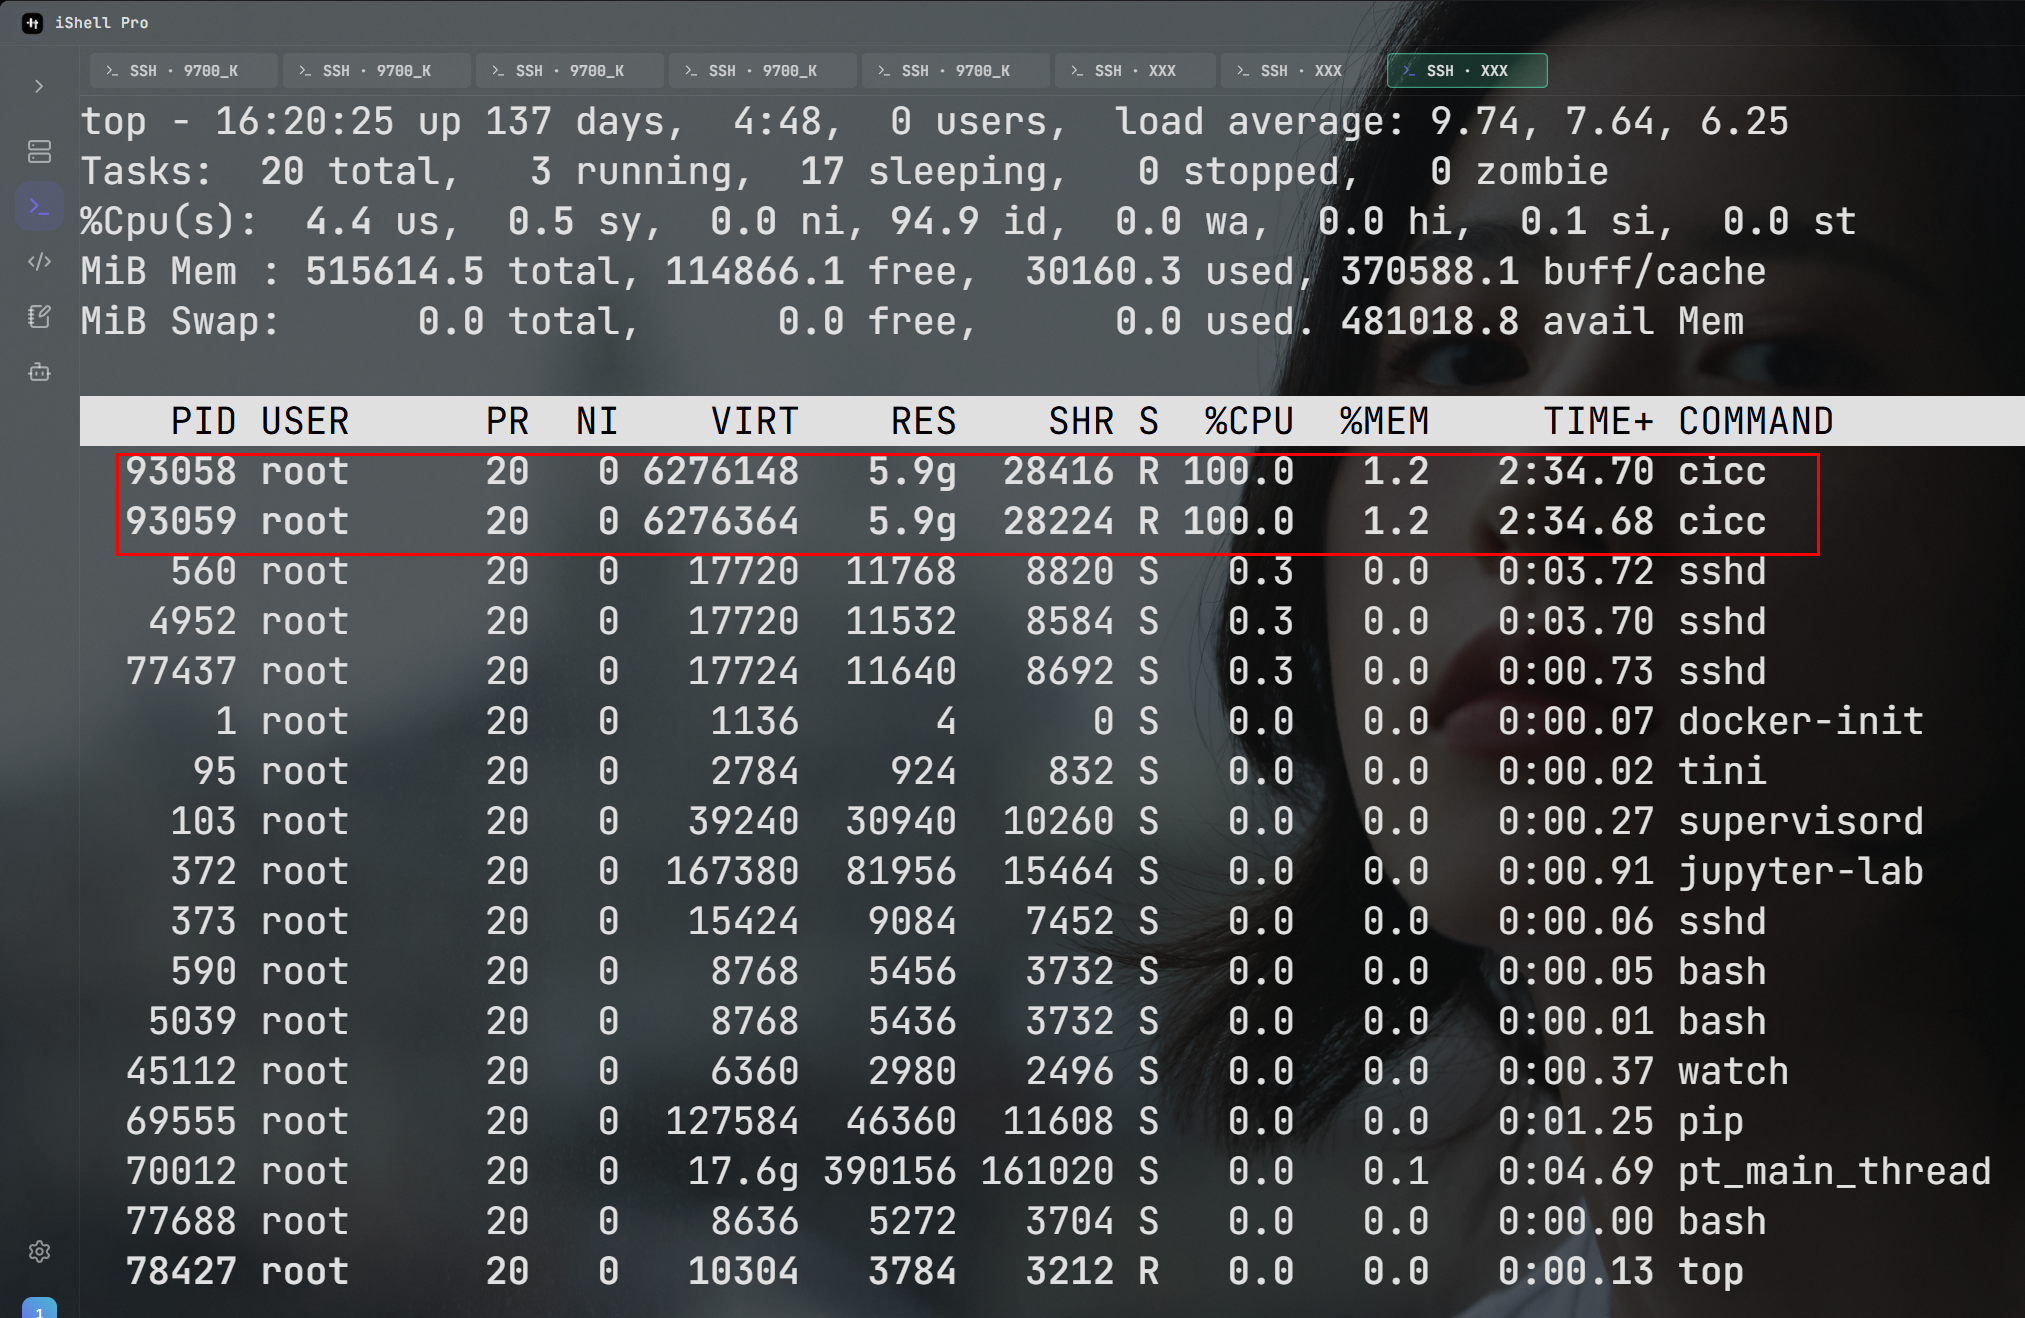Expand the sidebar with the chevron arrow
This screenshot has width=2025, height=1318.
coord(39,87)
